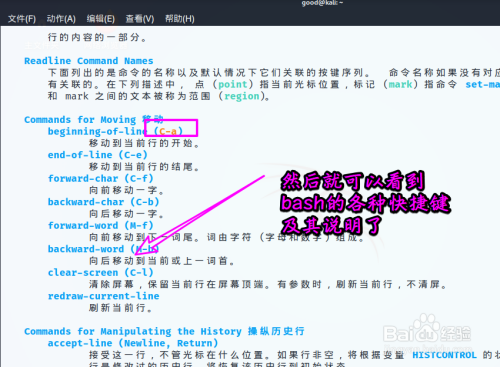Click the description '向前移动一字。'

(127, 190)
